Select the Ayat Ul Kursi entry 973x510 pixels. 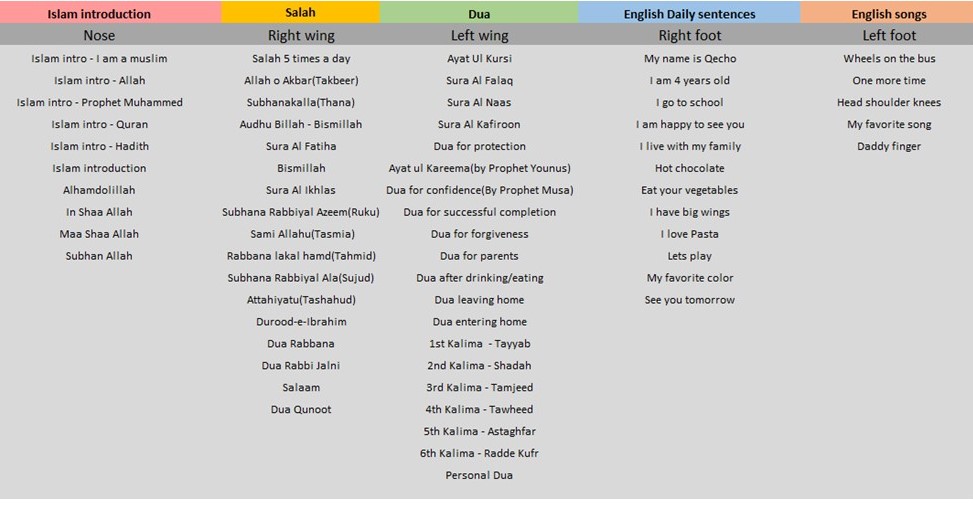click(x=479, y=59)
